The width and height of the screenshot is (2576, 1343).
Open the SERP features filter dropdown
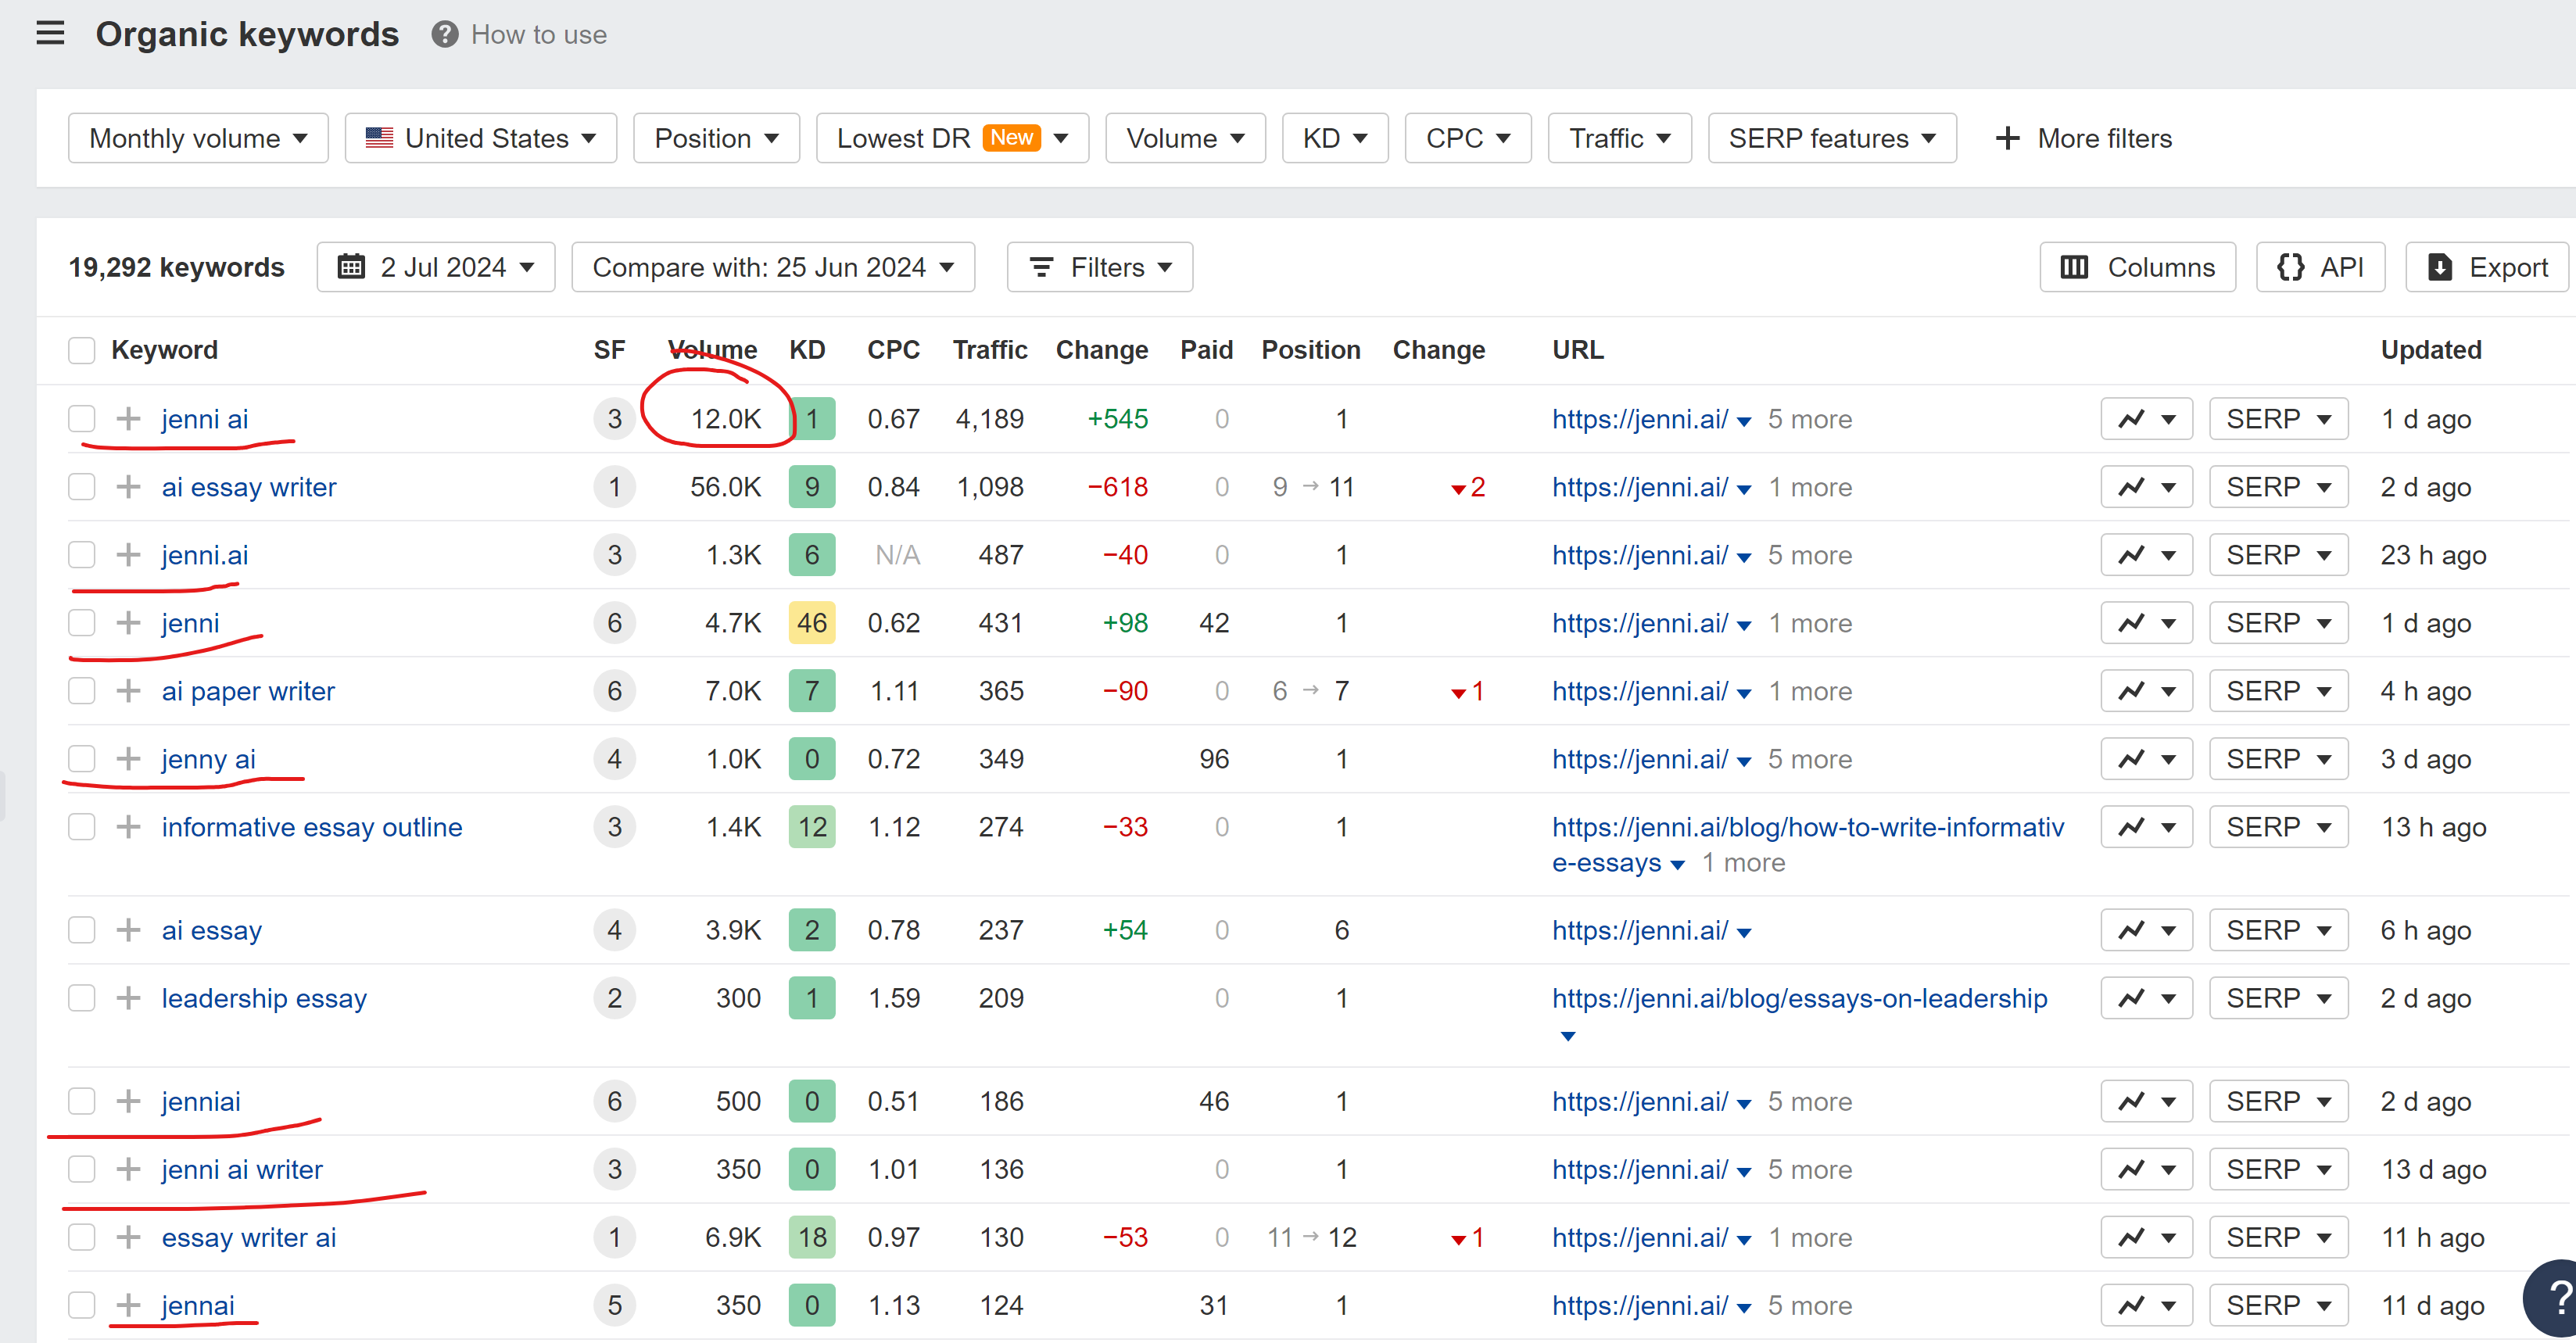1832,138
